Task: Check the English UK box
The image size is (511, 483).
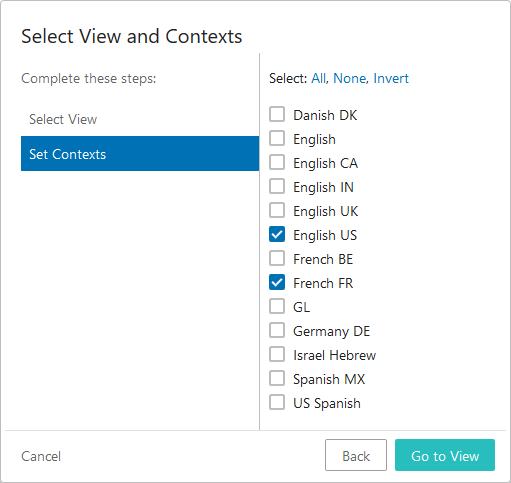Action: [x=277, y=210]
